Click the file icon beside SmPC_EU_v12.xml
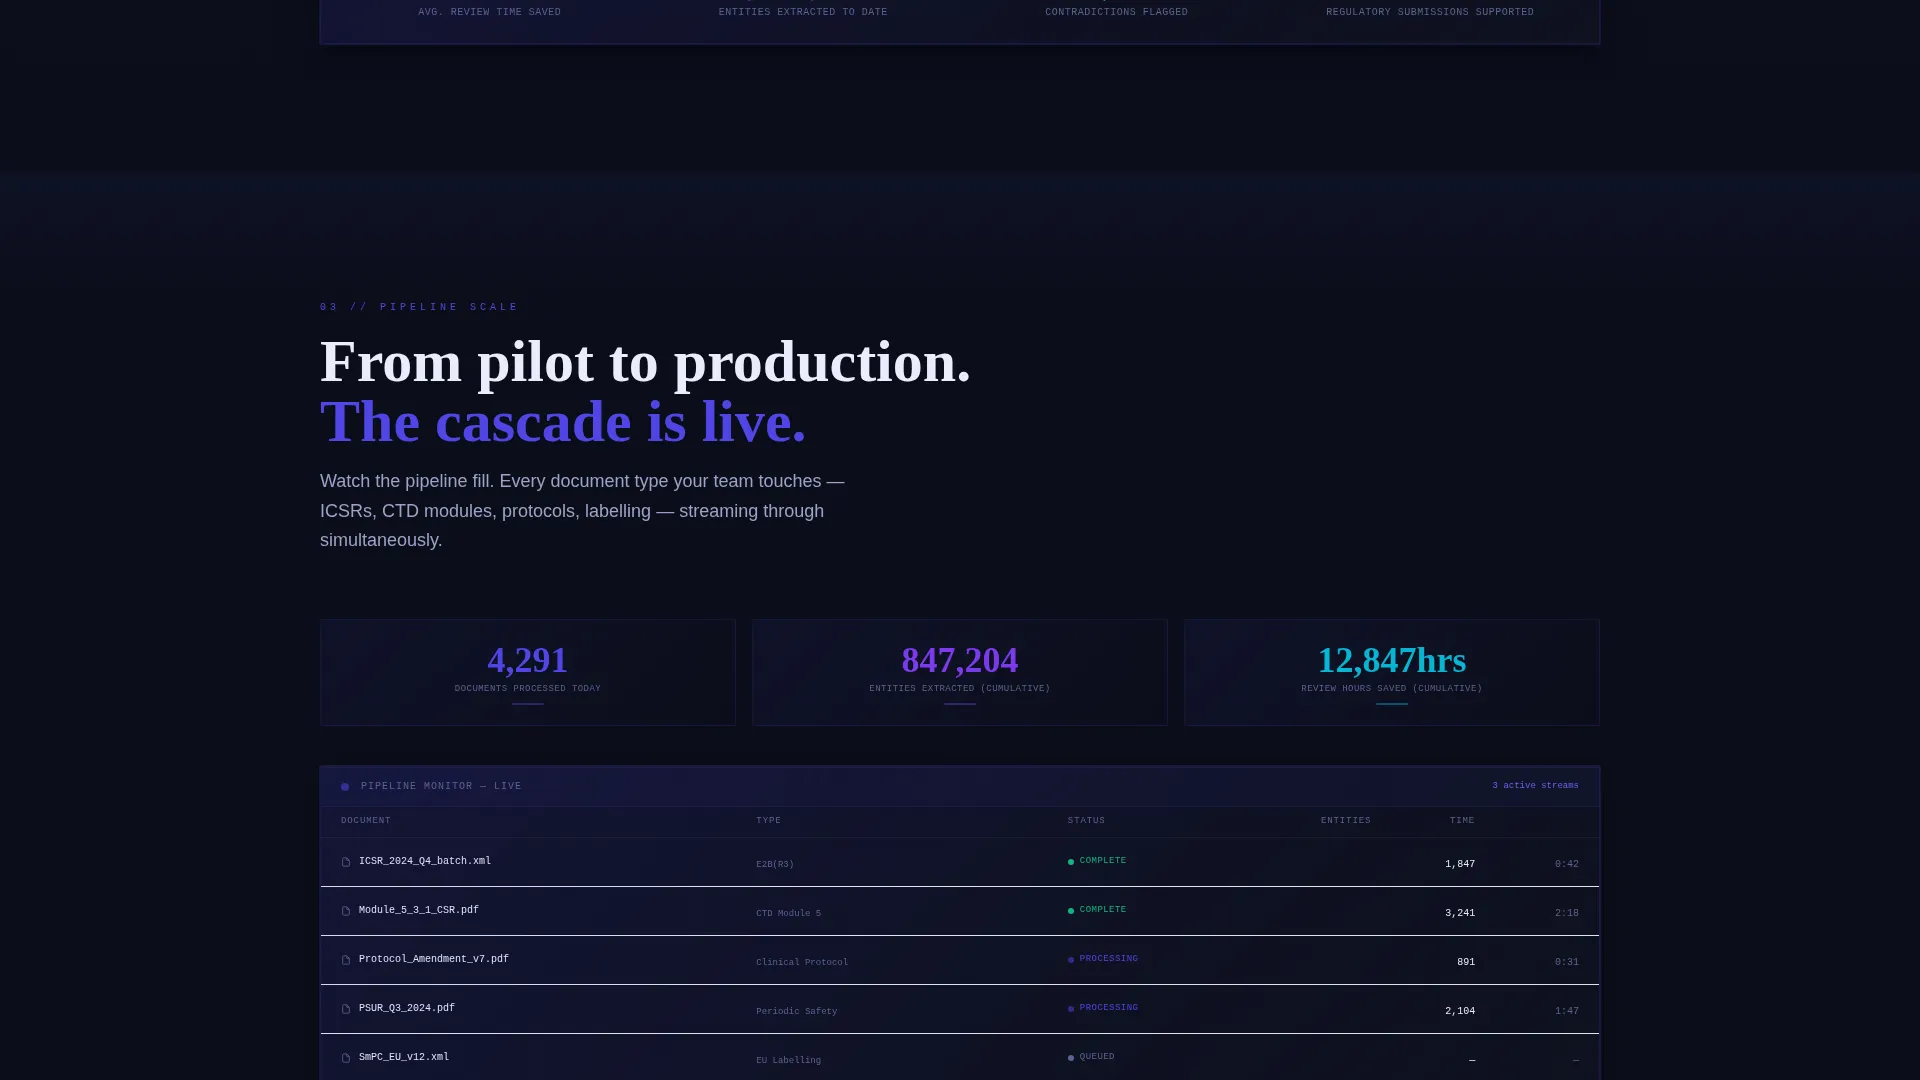 pos(346,1058)
